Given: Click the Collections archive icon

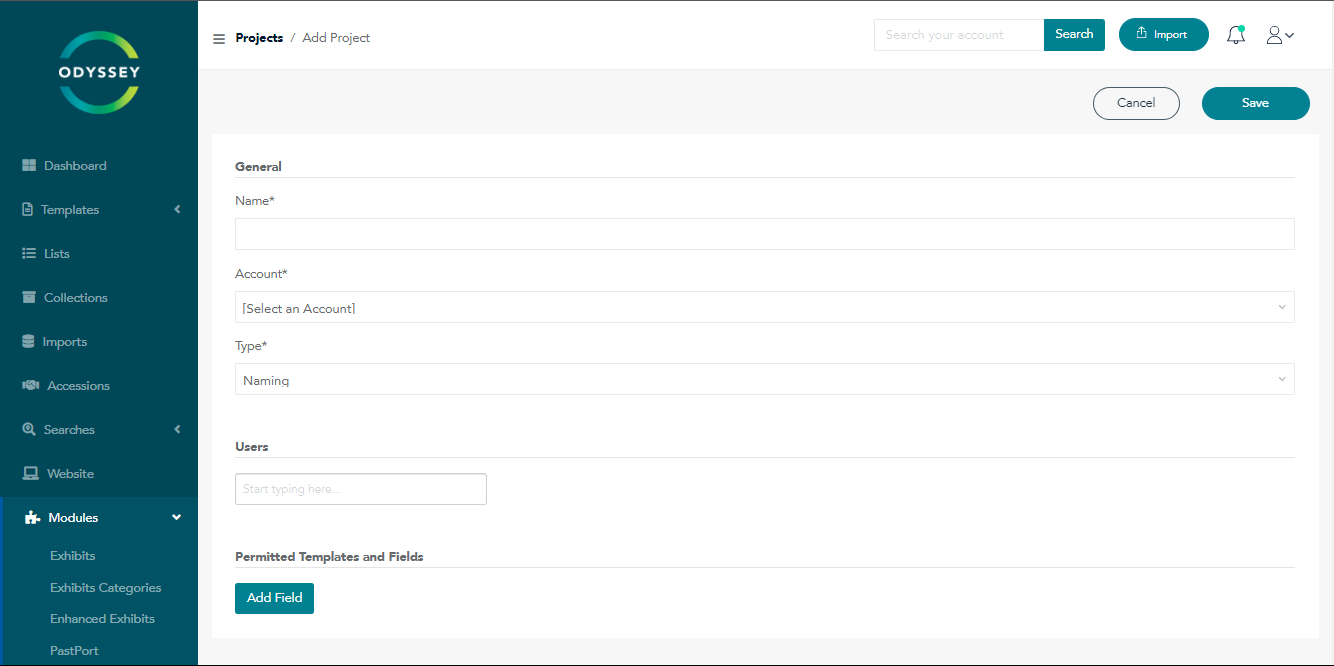Looking at the screenshot, I should tap(29, 298).
